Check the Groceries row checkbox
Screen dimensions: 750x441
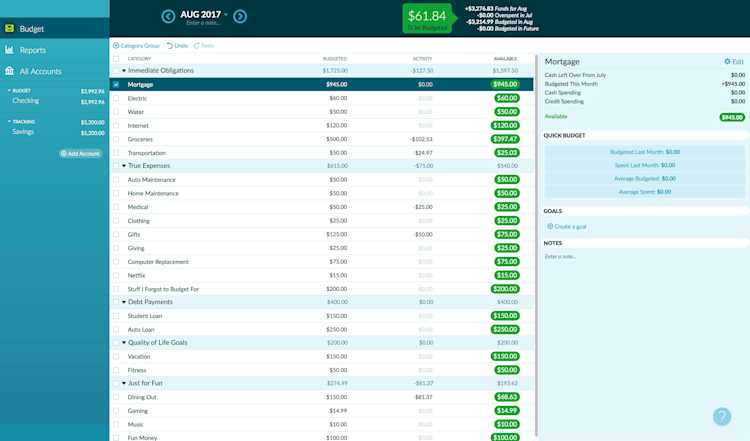click(x=116, y=139)
